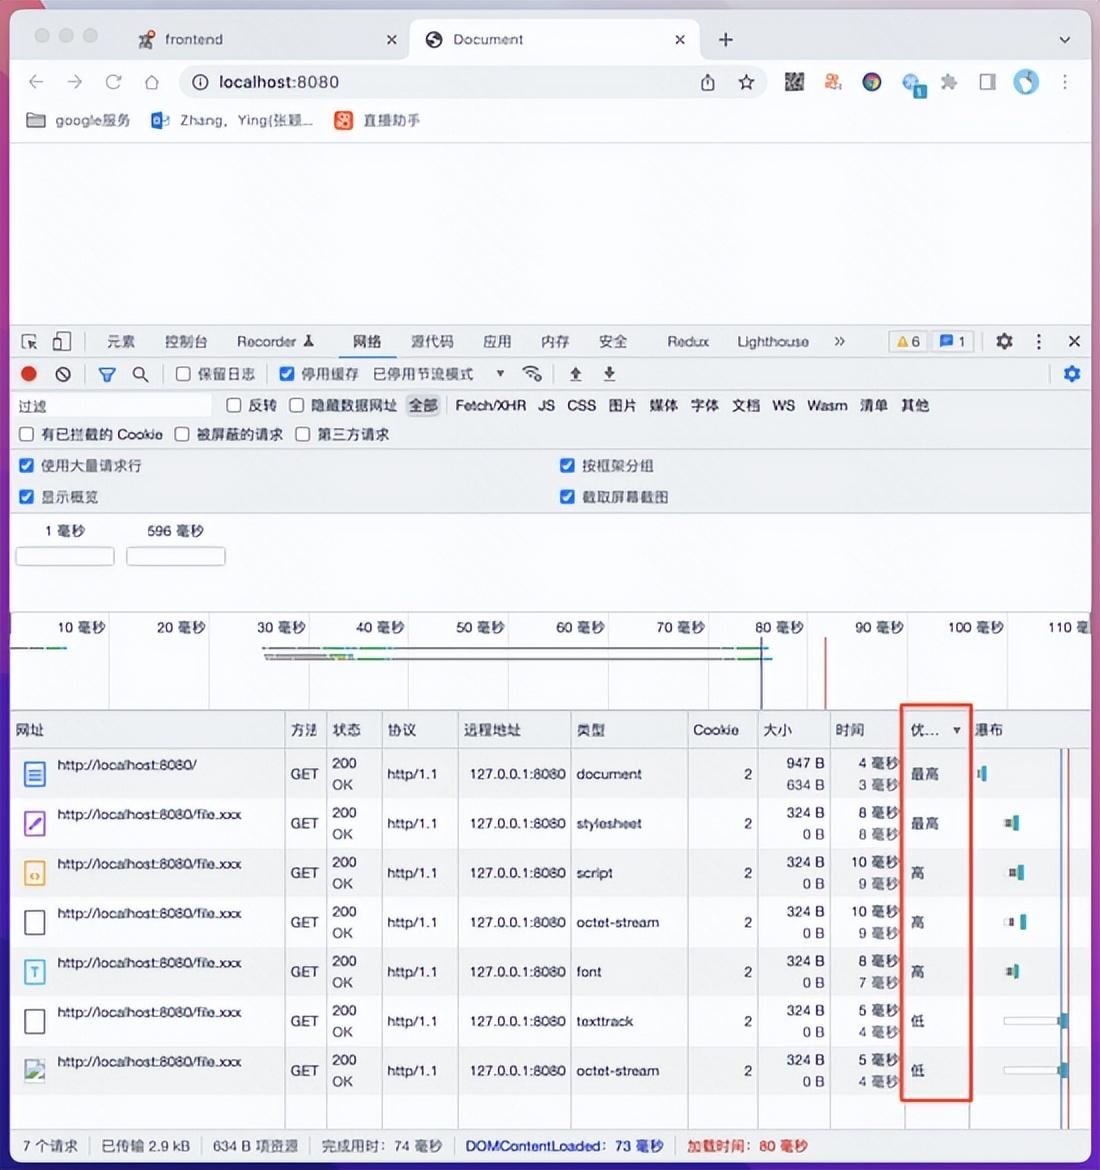1100x1170 pixels.
Task: Check 有已拦截的 Cookie checkbox
Action: point(26,434)
